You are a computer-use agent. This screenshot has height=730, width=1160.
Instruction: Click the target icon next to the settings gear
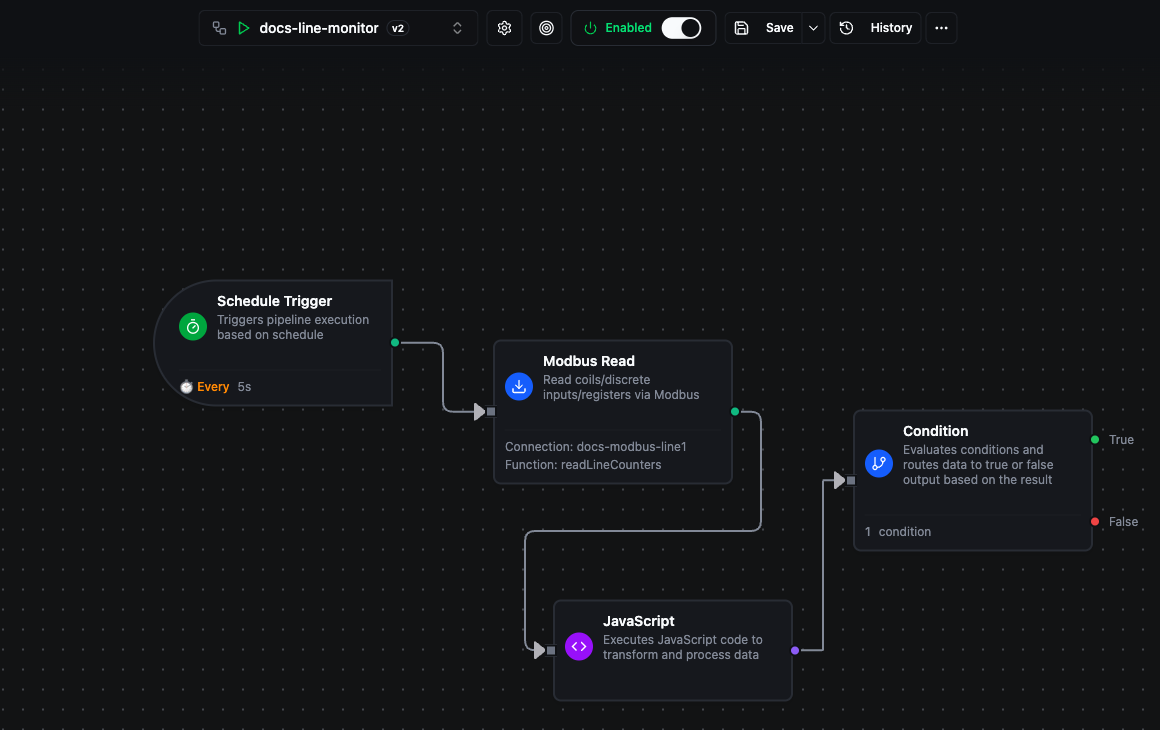[x=546, y=28]
